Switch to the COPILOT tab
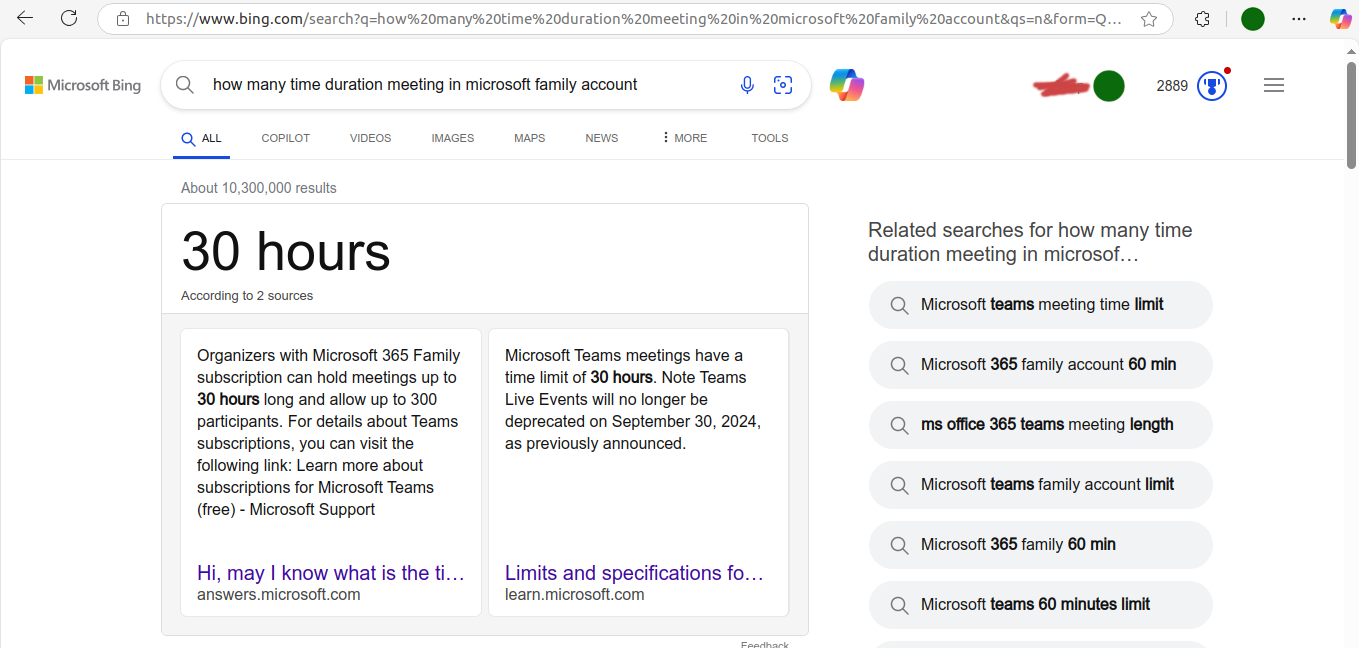 pos(286,138)
